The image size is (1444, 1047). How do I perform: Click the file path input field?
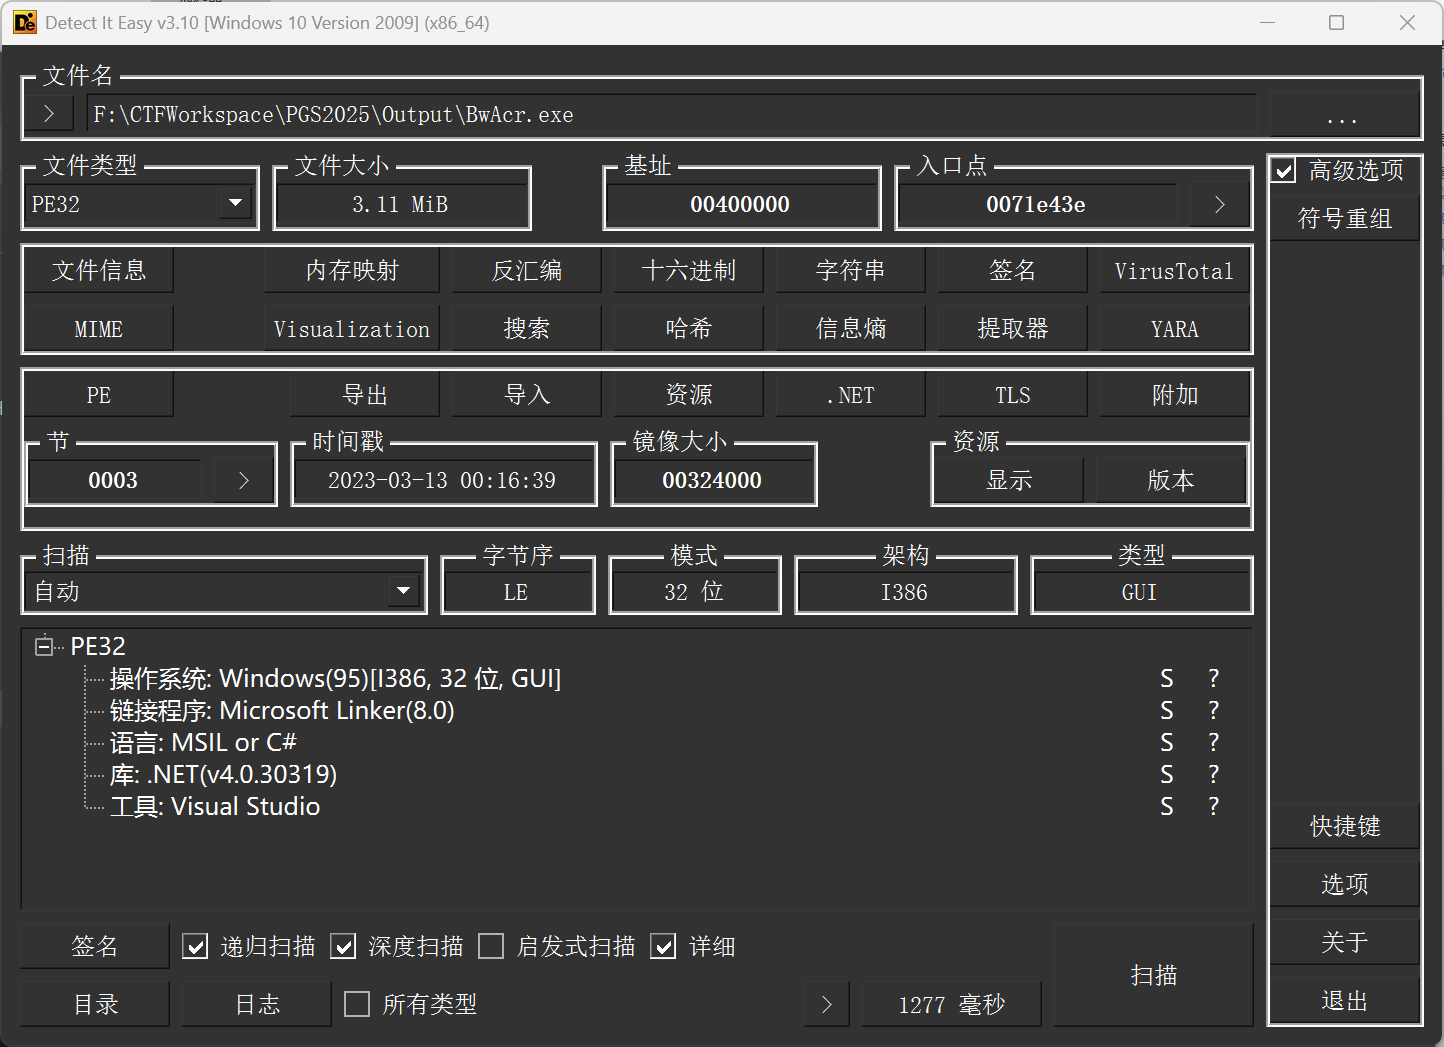click(671, 114)
